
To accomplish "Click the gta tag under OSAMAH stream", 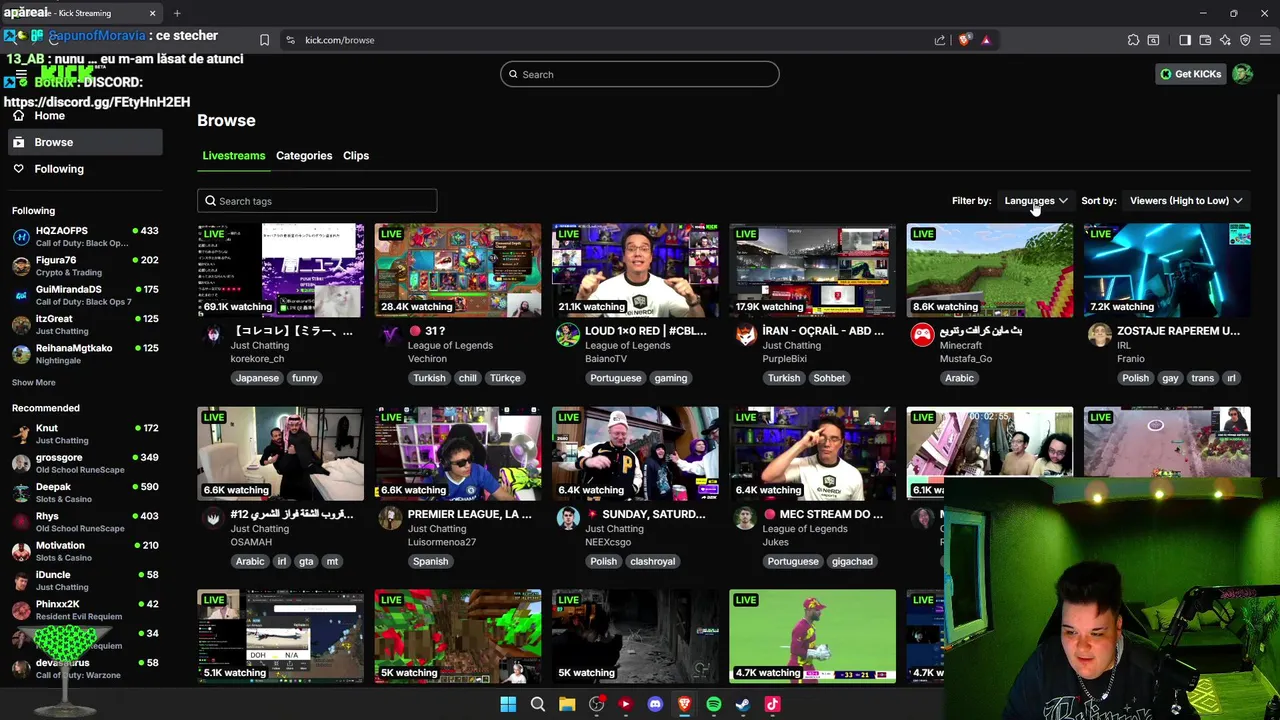I will (x=306, y=561).
